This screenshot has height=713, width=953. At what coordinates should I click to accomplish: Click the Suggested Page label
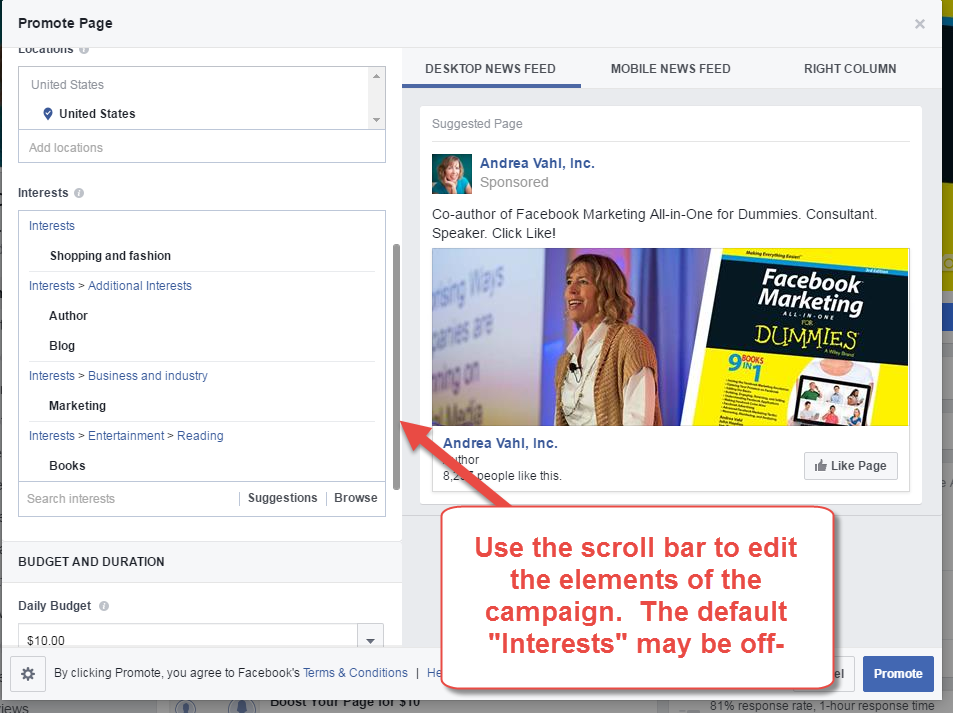[477, 123]
